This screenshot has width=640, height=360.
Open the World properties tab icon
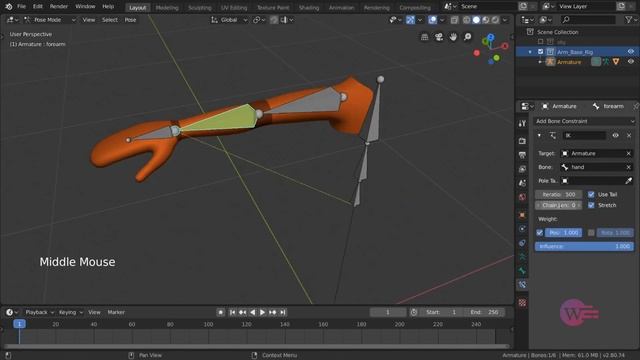click(522, 197)
